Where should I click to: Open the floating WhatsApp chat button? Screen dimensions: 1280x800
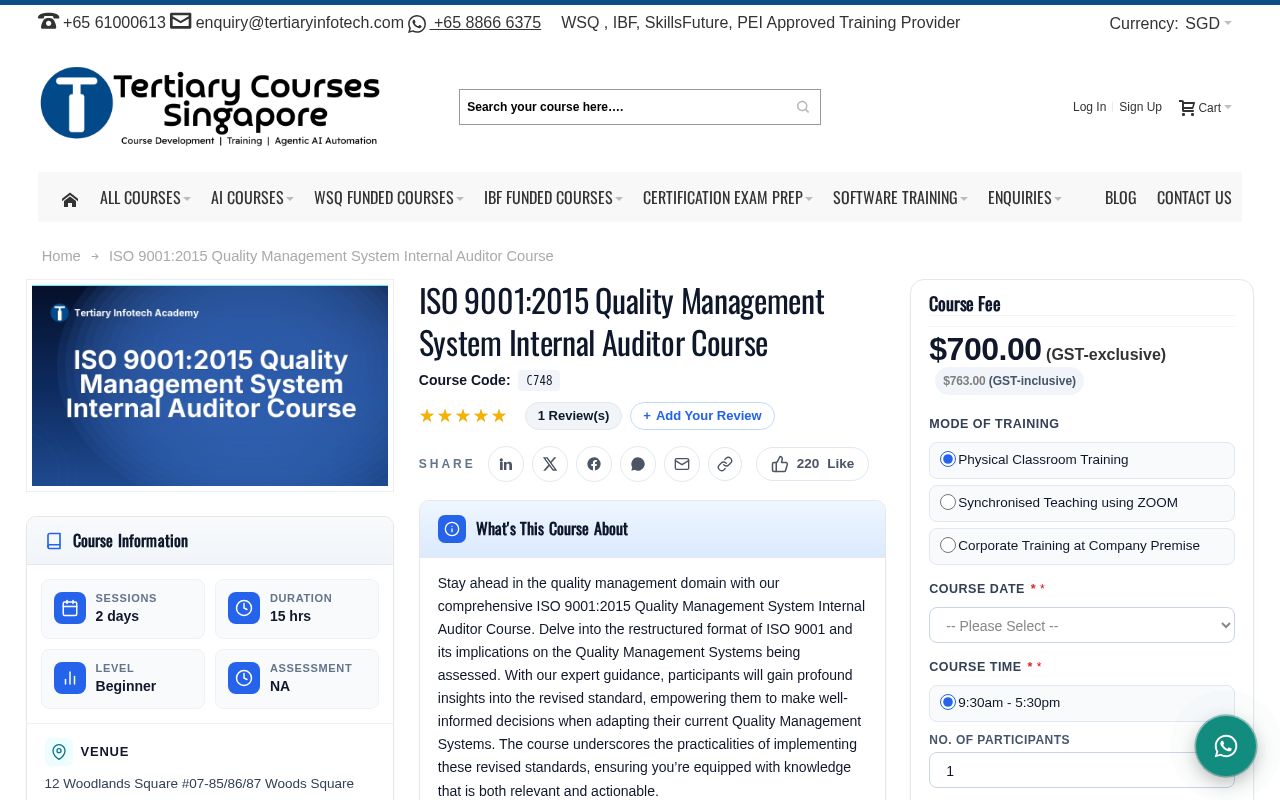tap(1226, 746)
